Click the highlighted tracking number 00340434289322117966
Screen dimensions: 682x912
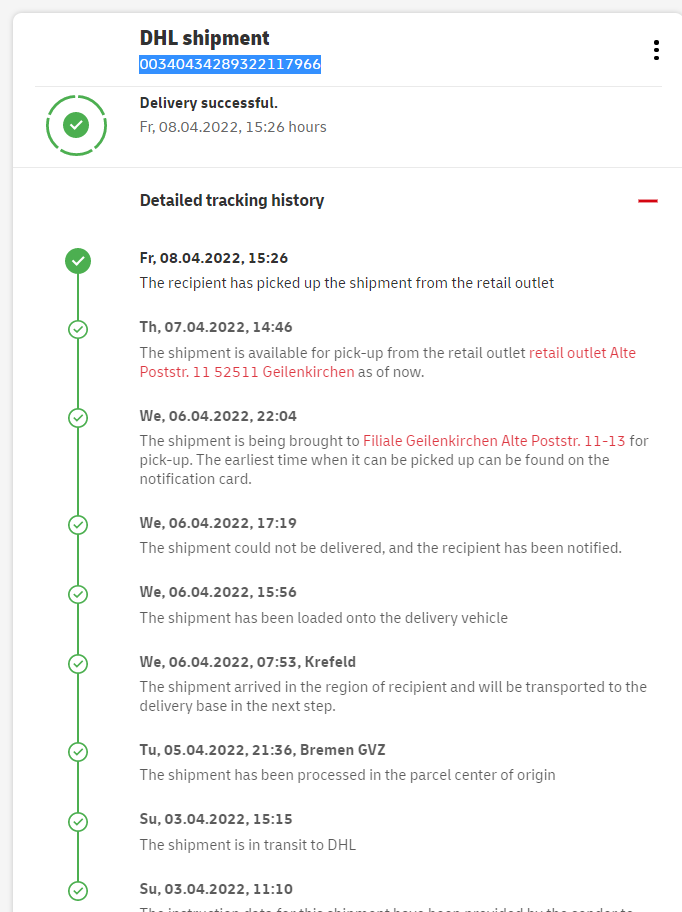[230, 65]
